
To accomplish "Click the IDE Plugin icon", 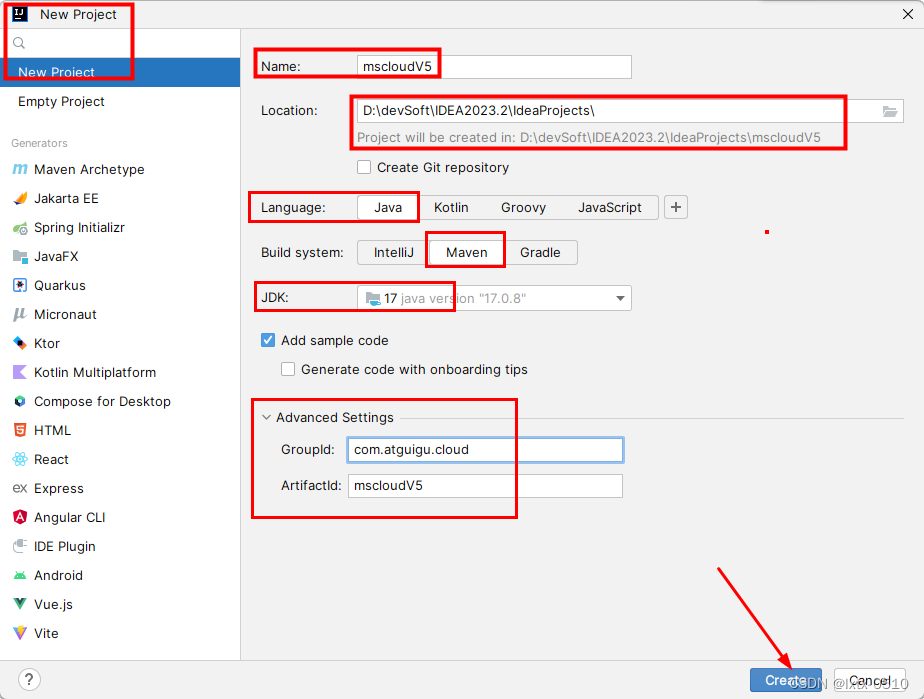I will 20,546.
